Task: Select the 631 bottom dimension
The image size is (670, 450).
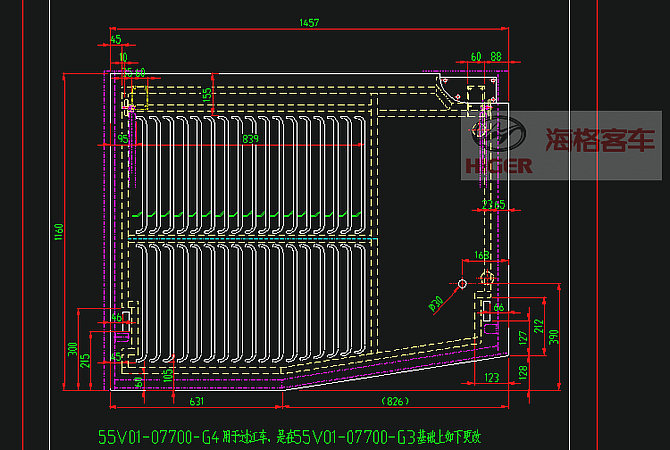Action: tap(197, 402)
